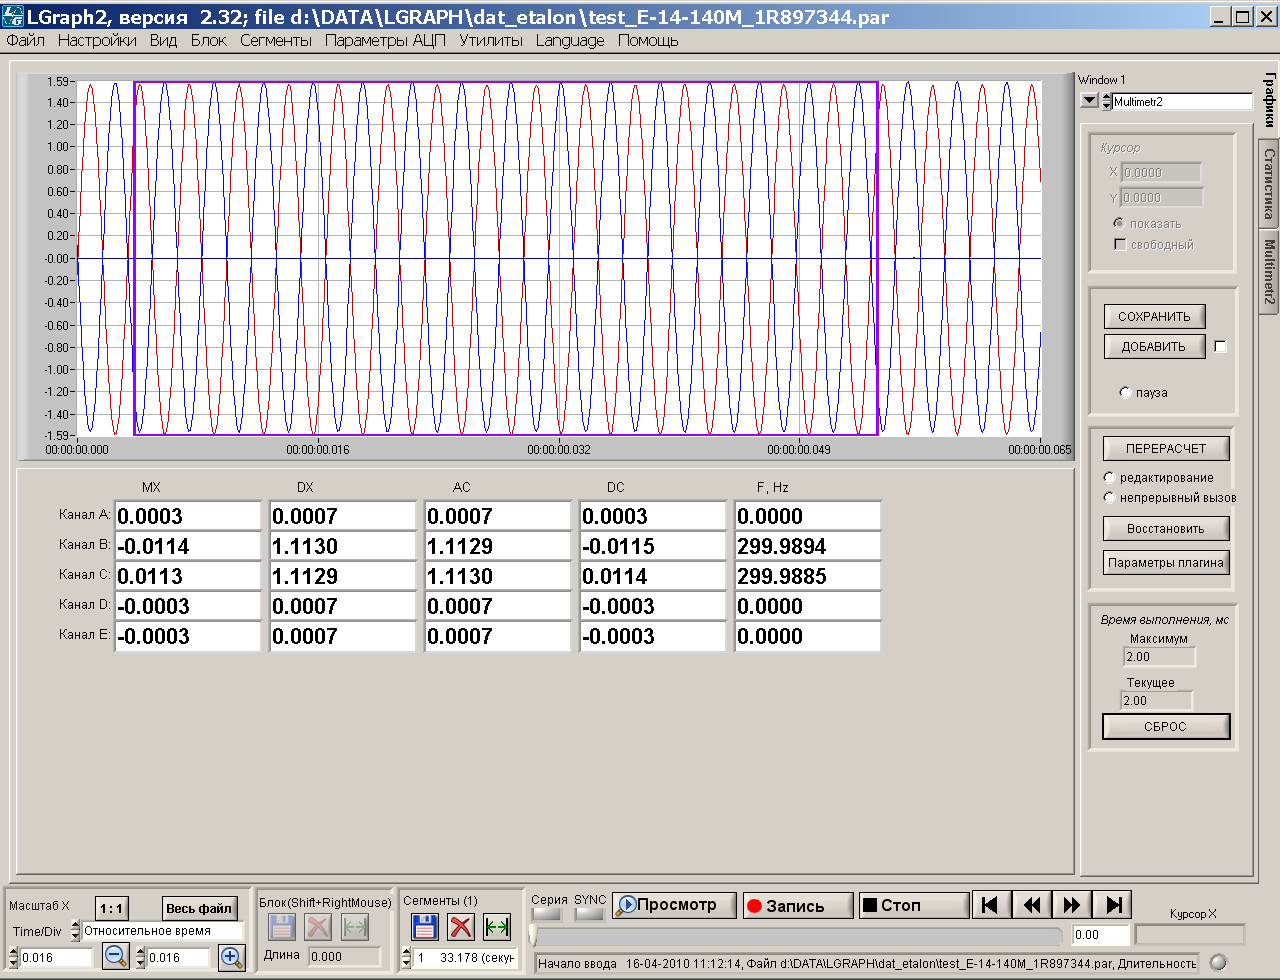Click the Time/Div mode stepper arrows
The height and width of the screenshot is (980, 1280).
(x=75, y=931)
